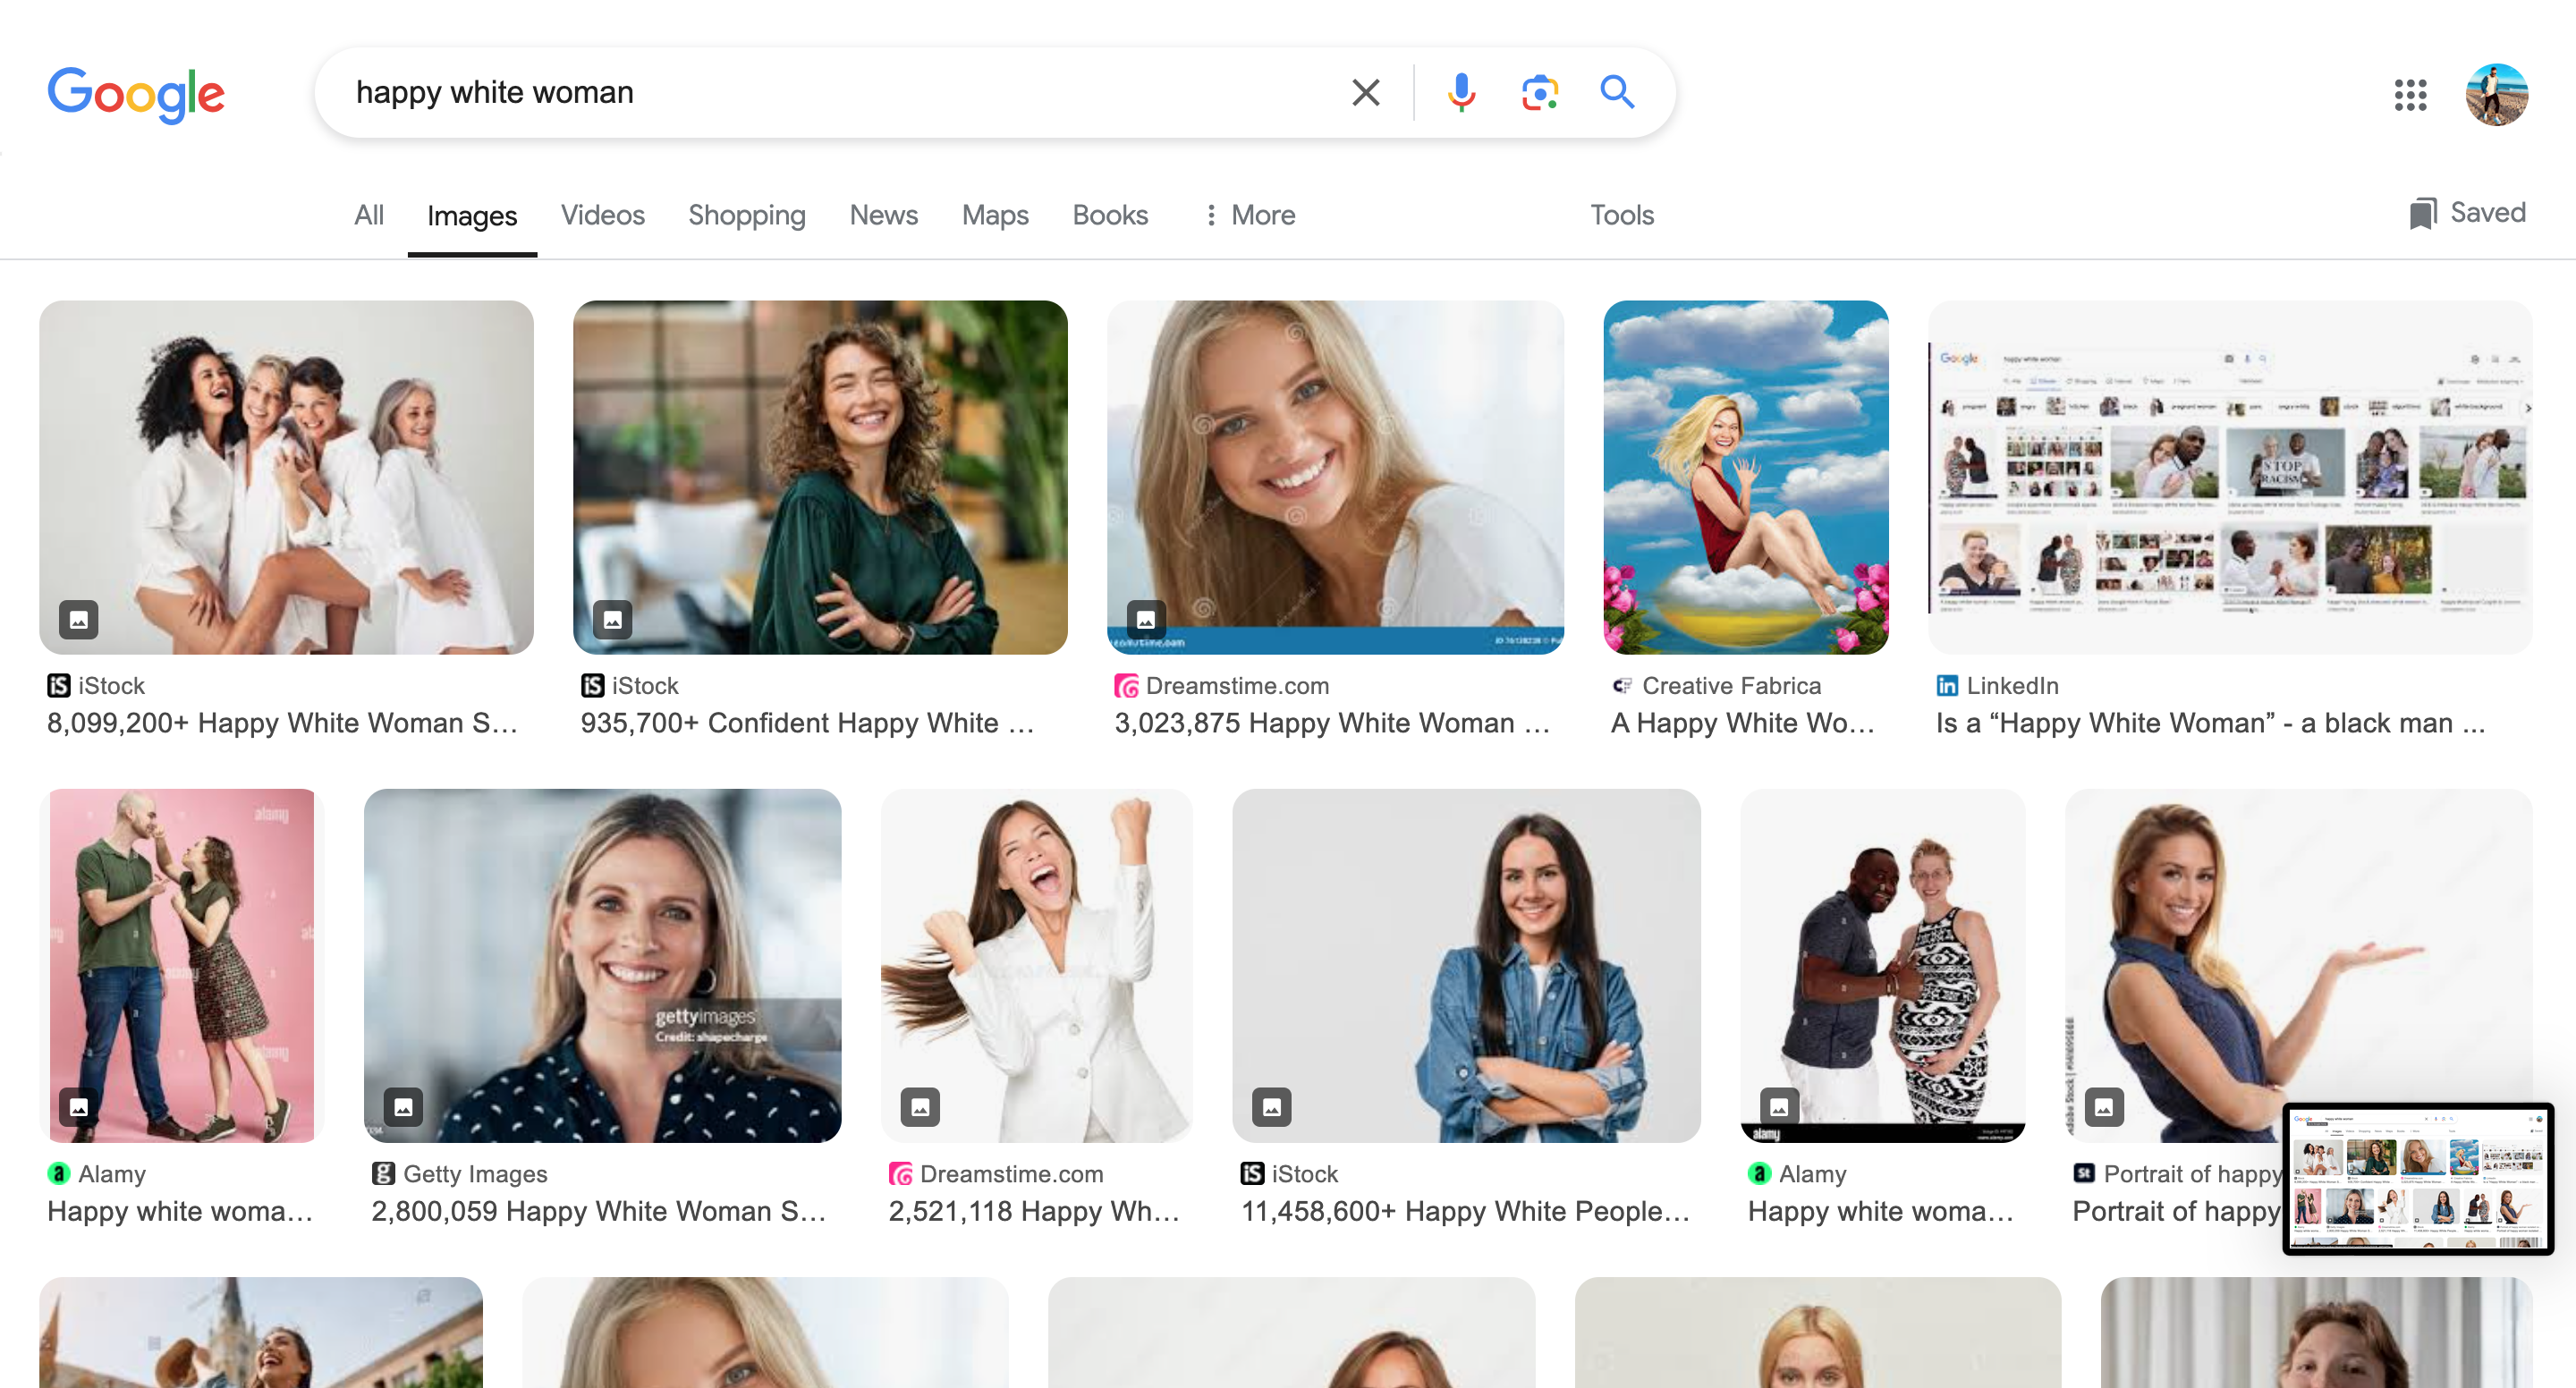The height and width of the screenshot is (1388, 2576).
Task: Open Getty Images blonde woman portrait
Action: click(x=602, y=965)
